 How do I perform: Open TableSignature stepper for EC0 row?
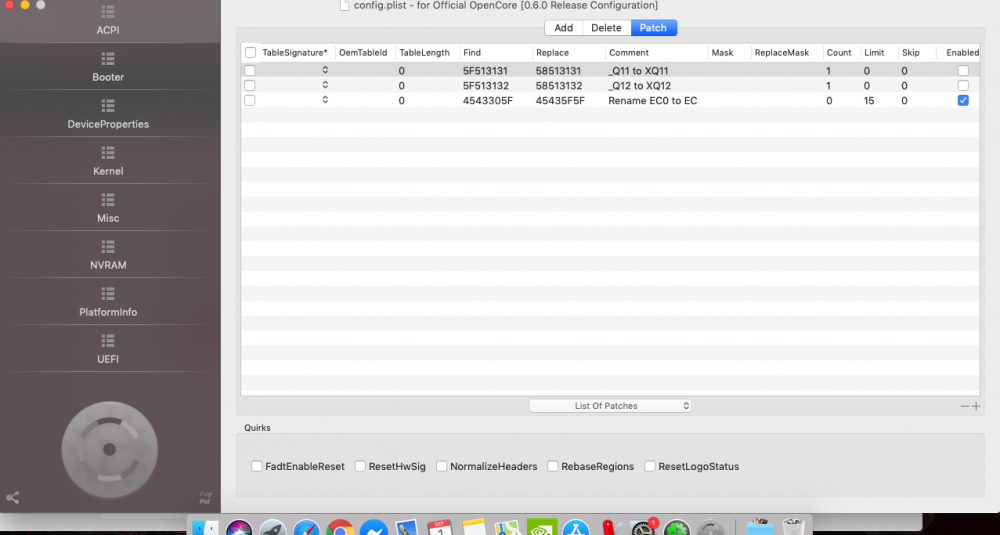pyautogui.click(x=325, y=101)
